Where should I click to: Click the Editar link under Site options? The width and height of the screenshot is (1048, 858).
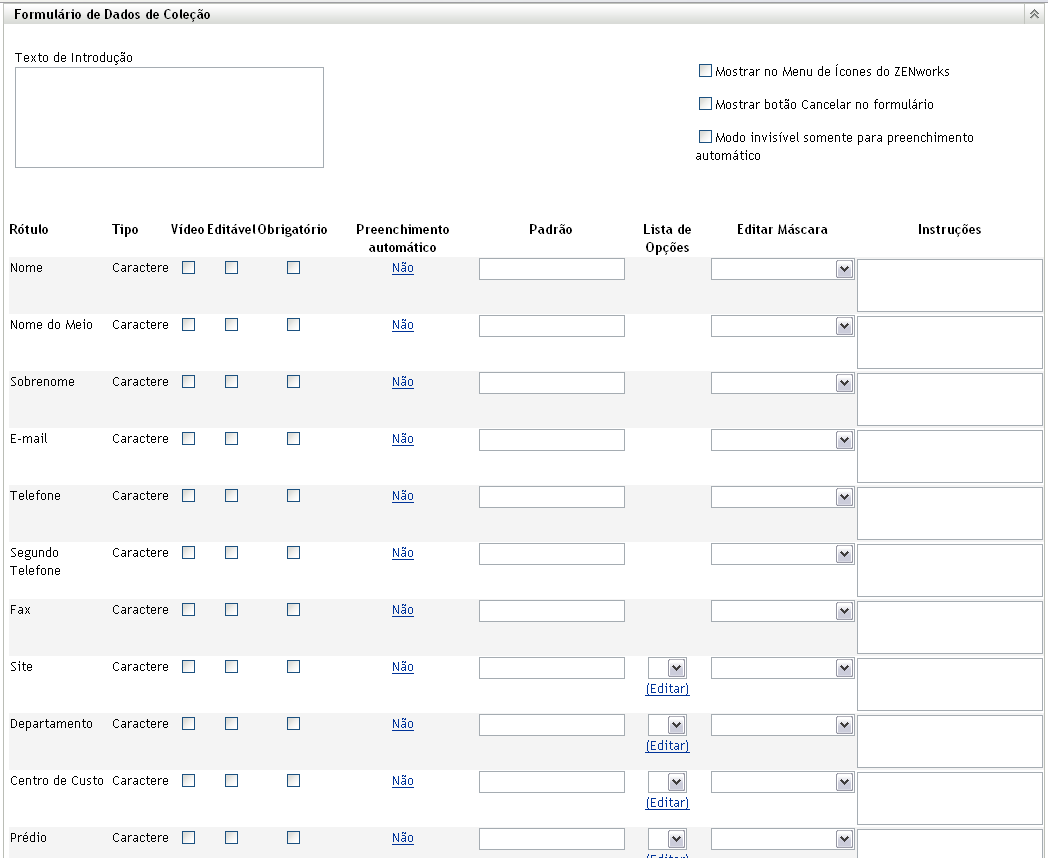(667, 689)
